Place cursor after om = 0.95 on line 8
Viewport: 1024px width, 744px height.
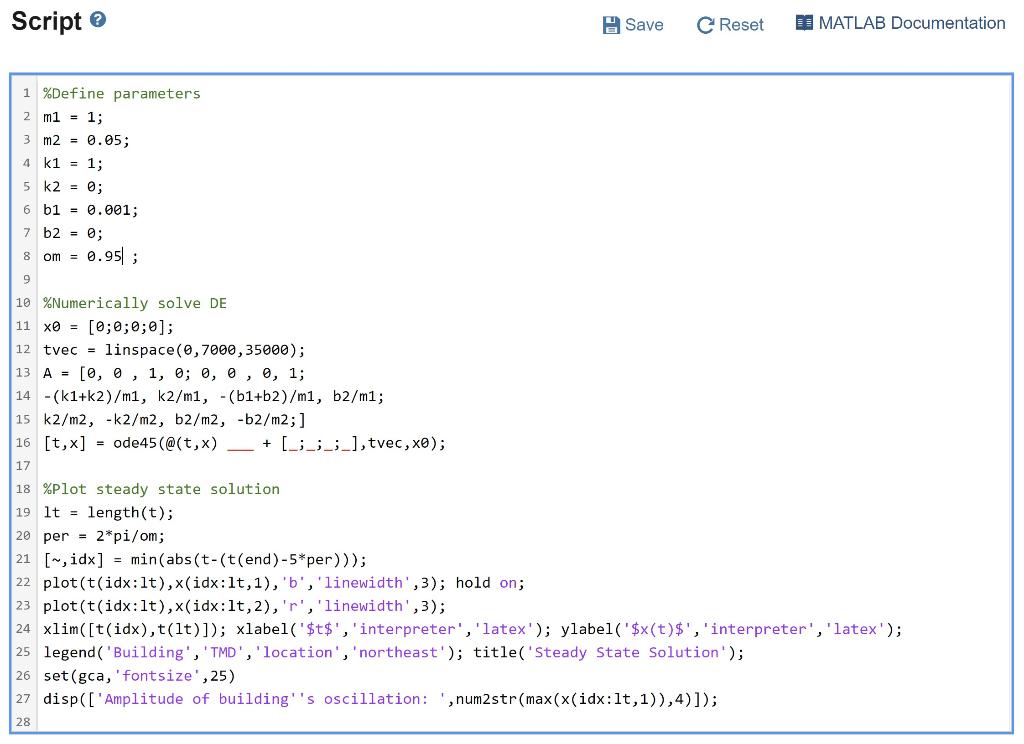122,256
